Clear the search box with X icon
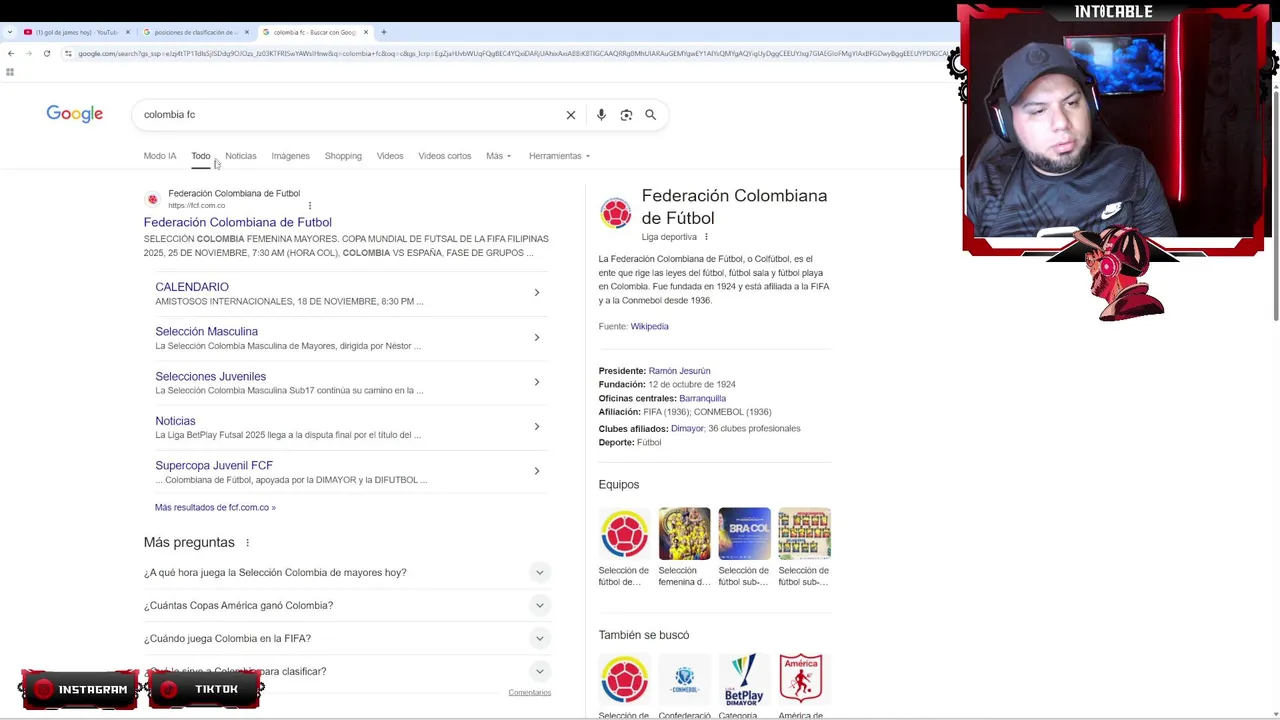The height and width of the screenshot is (720, 1280). click(x=571, y=115)
